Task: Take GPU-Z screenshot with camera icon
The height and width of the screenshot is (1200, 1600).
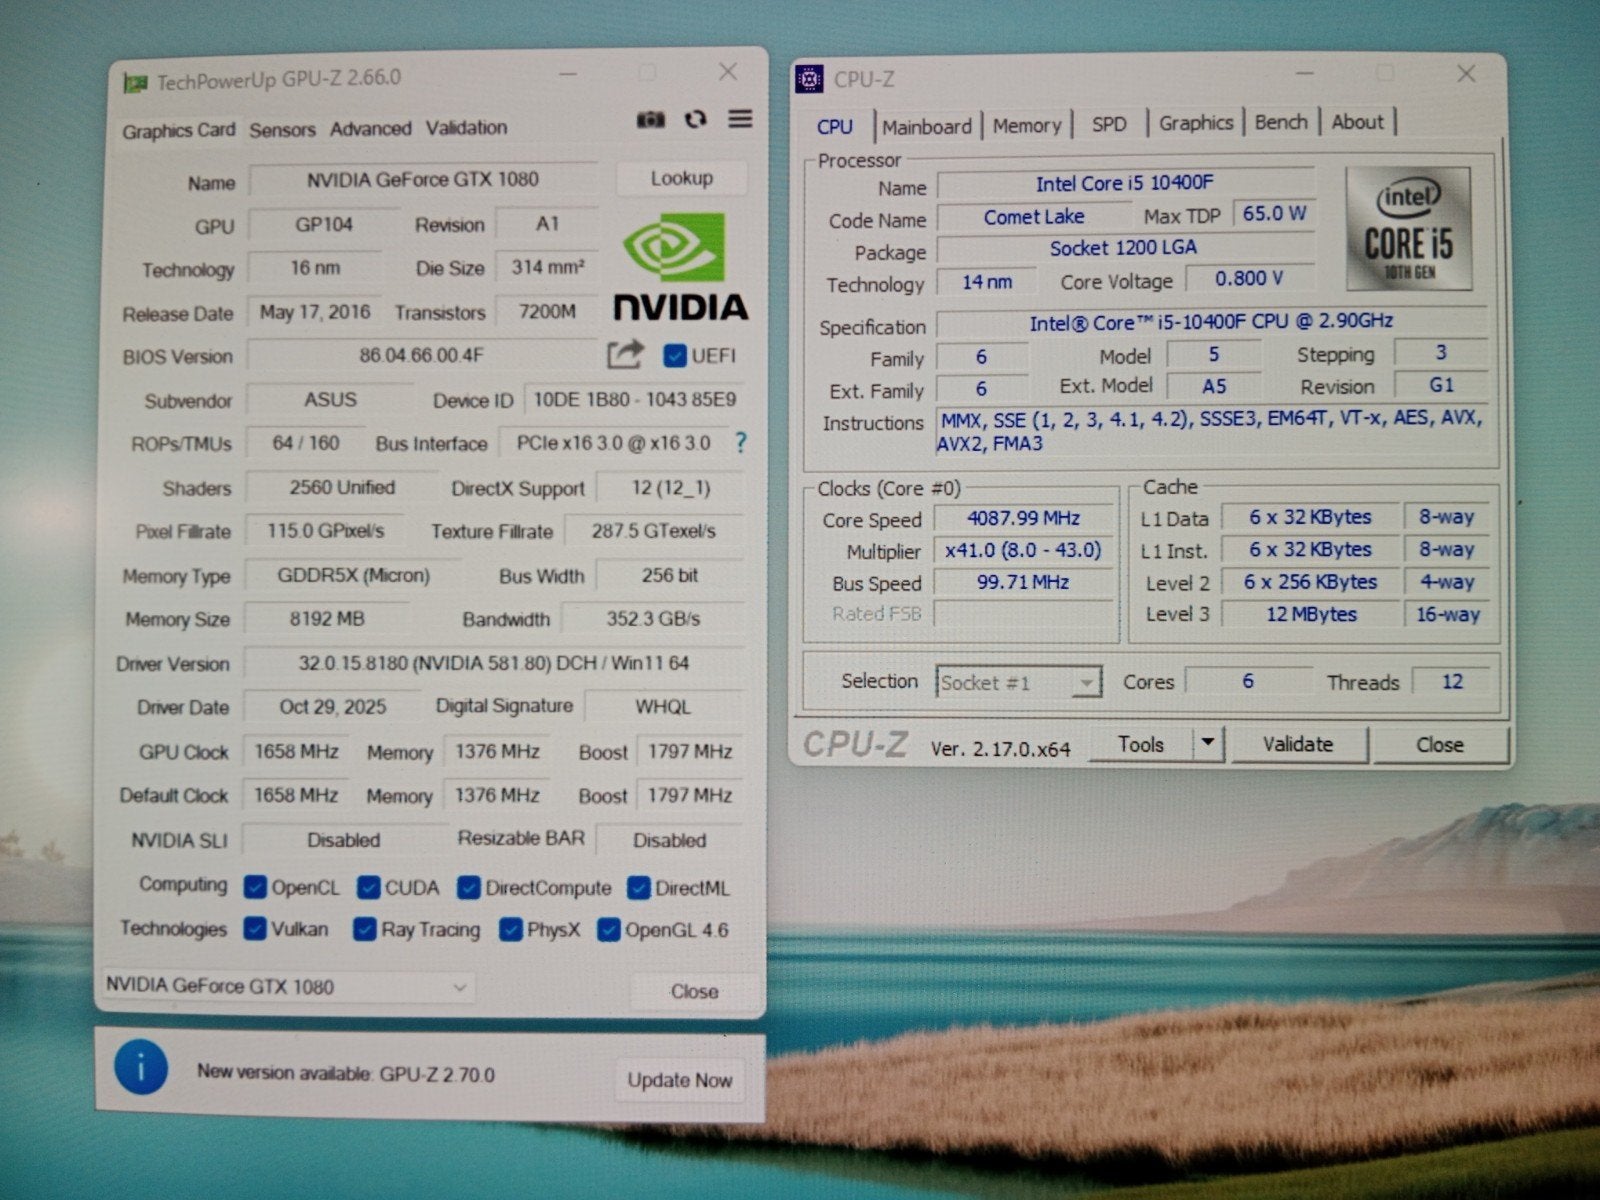Action: [651, 120]
